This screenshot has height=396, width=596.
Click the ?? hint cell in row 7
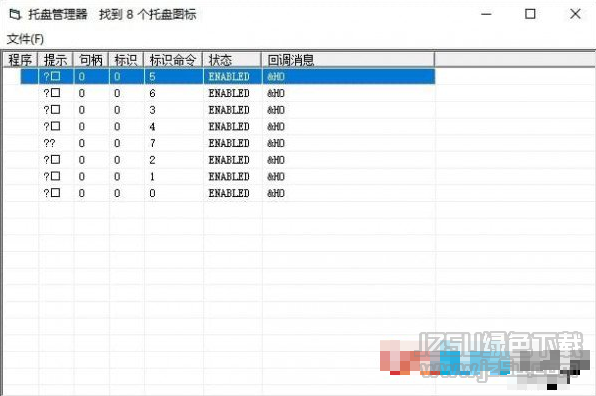pyautogui.click(x=49, y=143)
